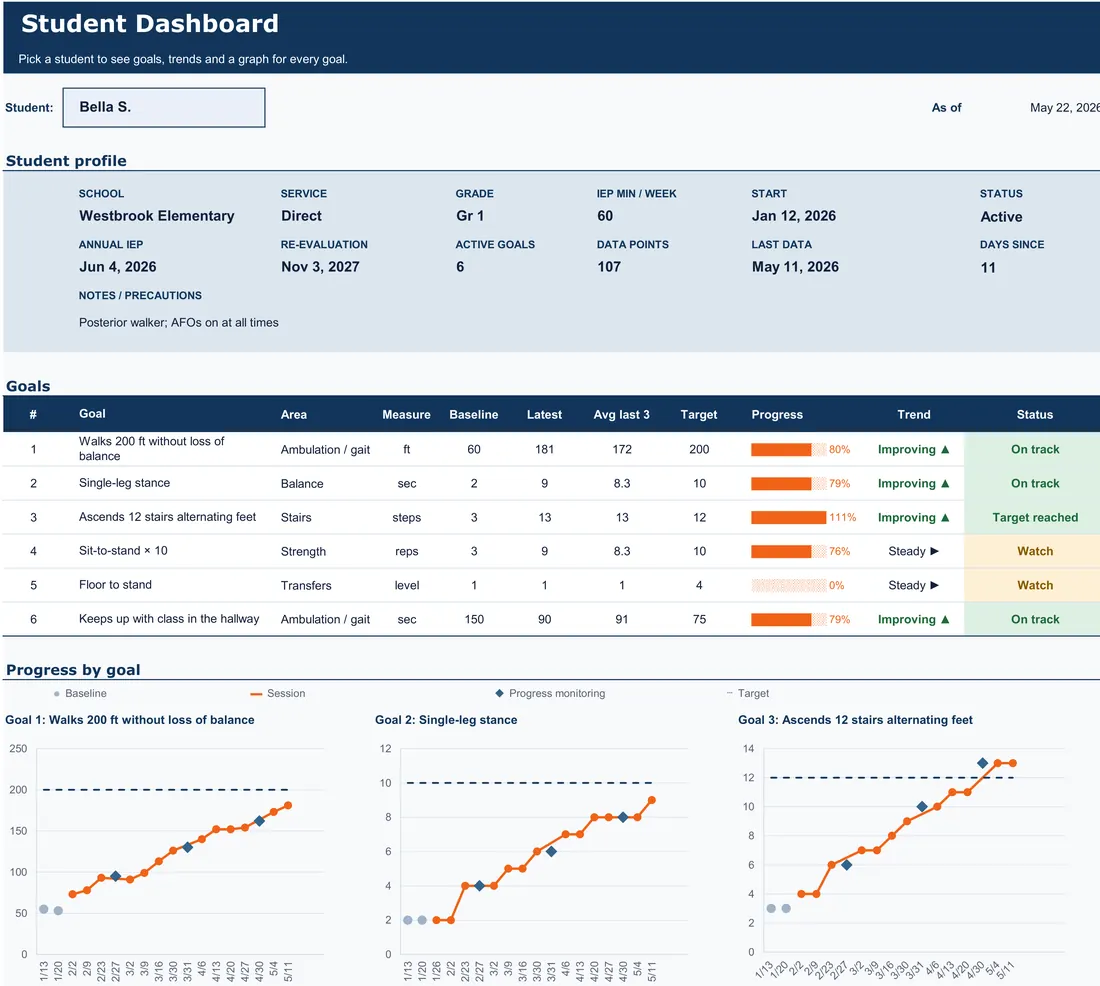Select the Progress by goal section heading

[x=73, y=669]
